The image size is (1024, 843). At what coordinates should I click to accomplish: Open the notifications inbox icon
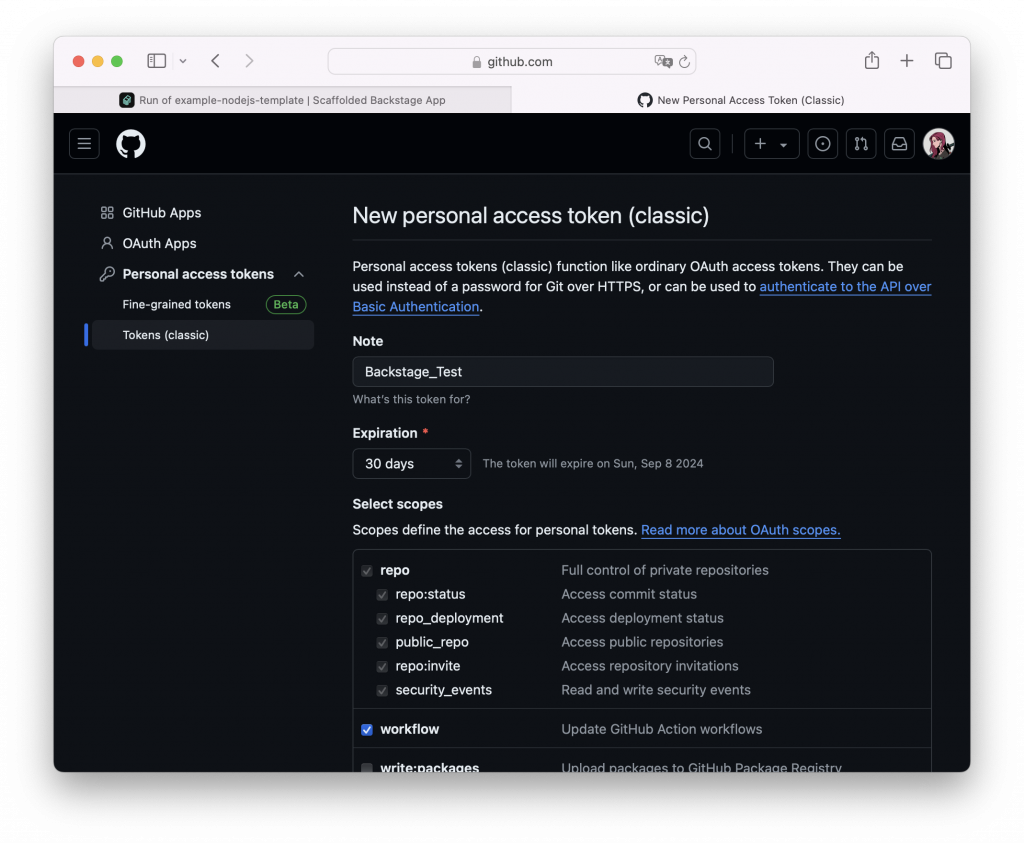899,144
